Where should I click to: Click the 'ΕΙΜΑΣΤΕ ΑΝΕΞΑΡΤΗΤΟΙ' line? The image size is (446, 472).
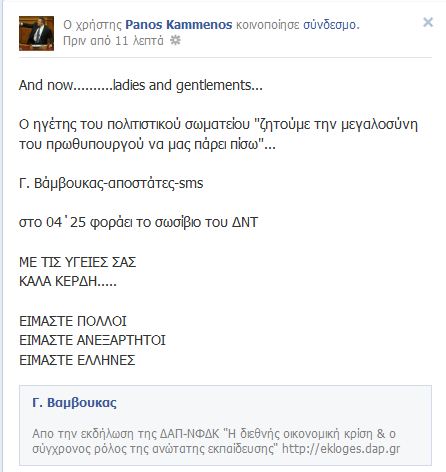[92, 341]
